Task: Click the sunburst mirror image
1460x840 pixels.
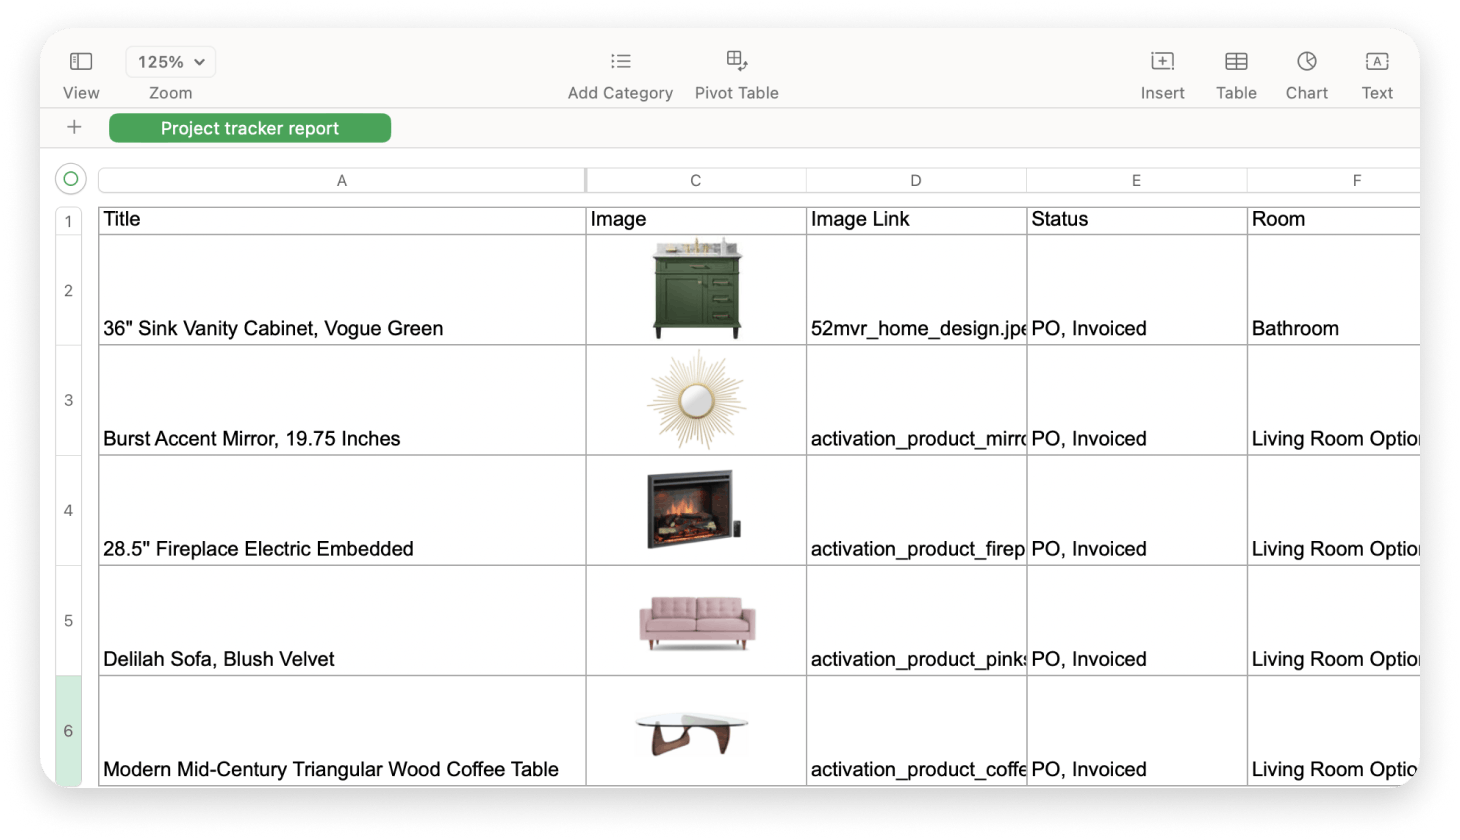Action: [694, 398]
